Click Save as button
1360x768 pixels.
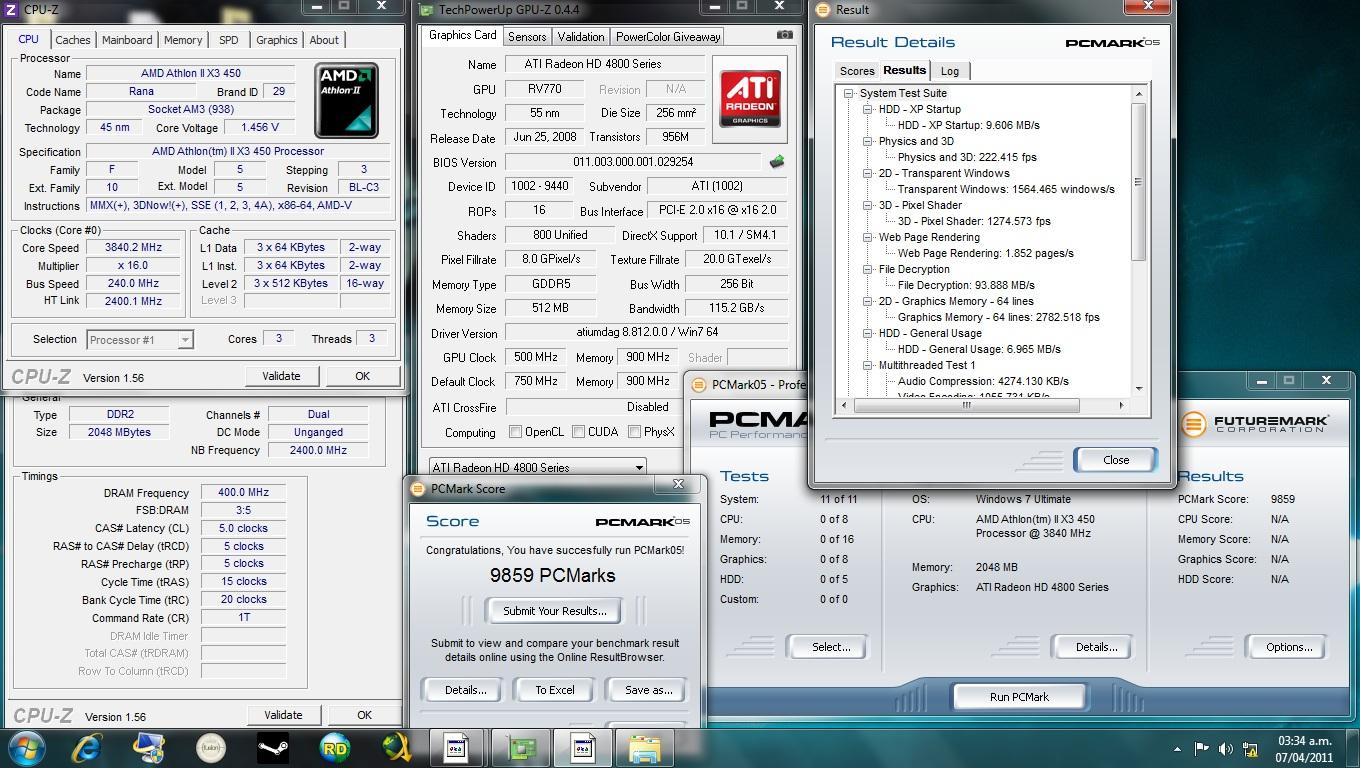point(648,690)
